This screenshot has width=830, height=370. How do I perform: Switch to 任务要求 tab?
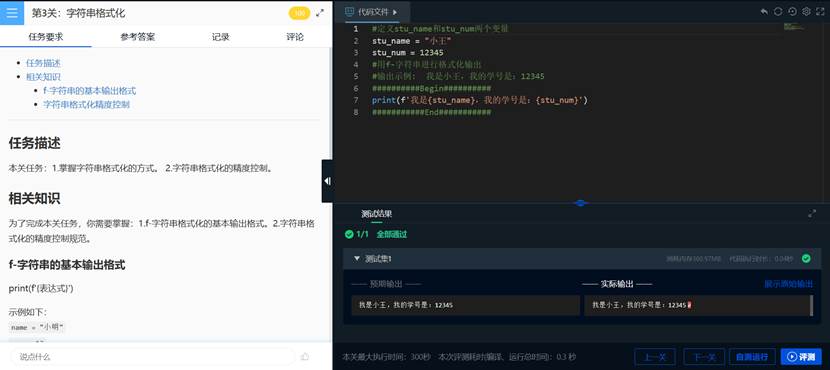[46, 37]
